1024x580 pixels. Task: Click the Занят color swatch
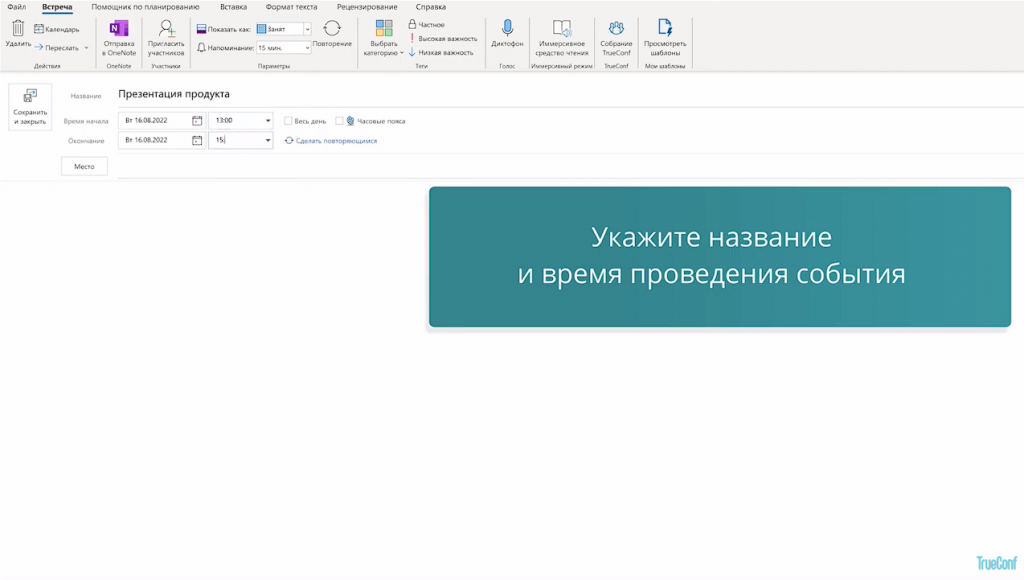(261, 29)
